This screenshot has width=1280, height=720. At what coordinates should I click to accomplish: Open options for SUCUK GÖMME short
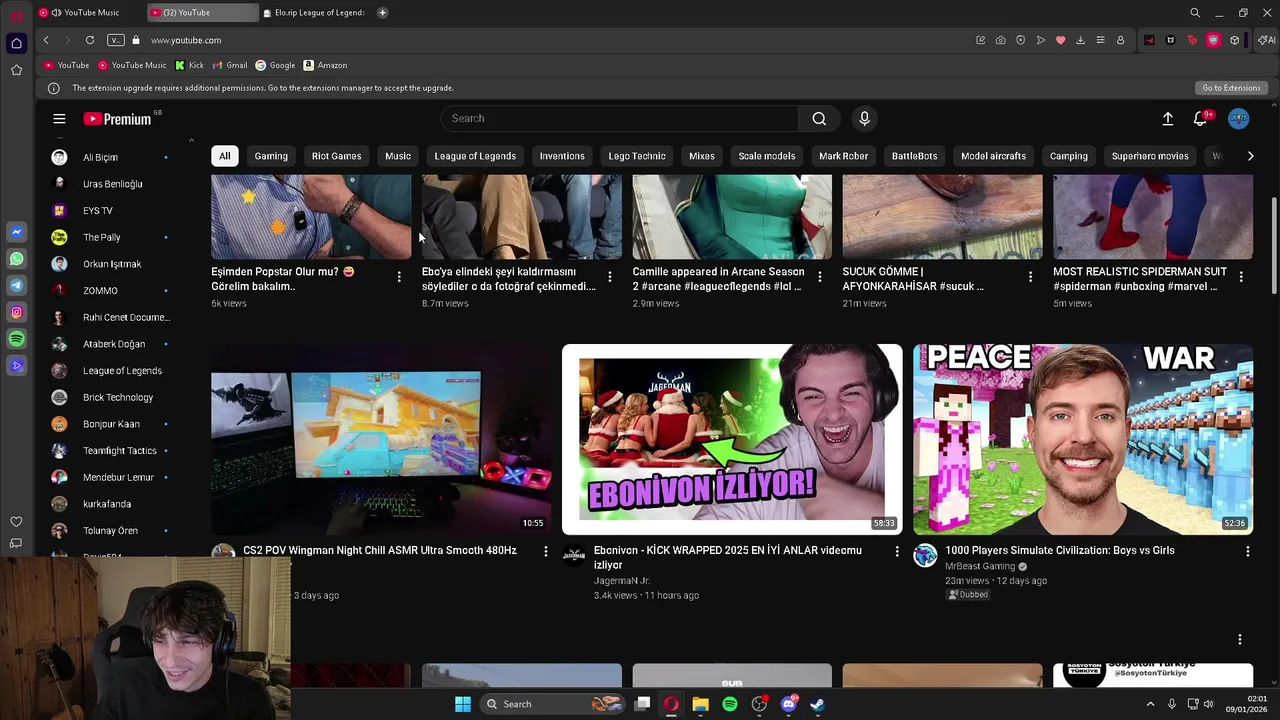pos(1031,277)
